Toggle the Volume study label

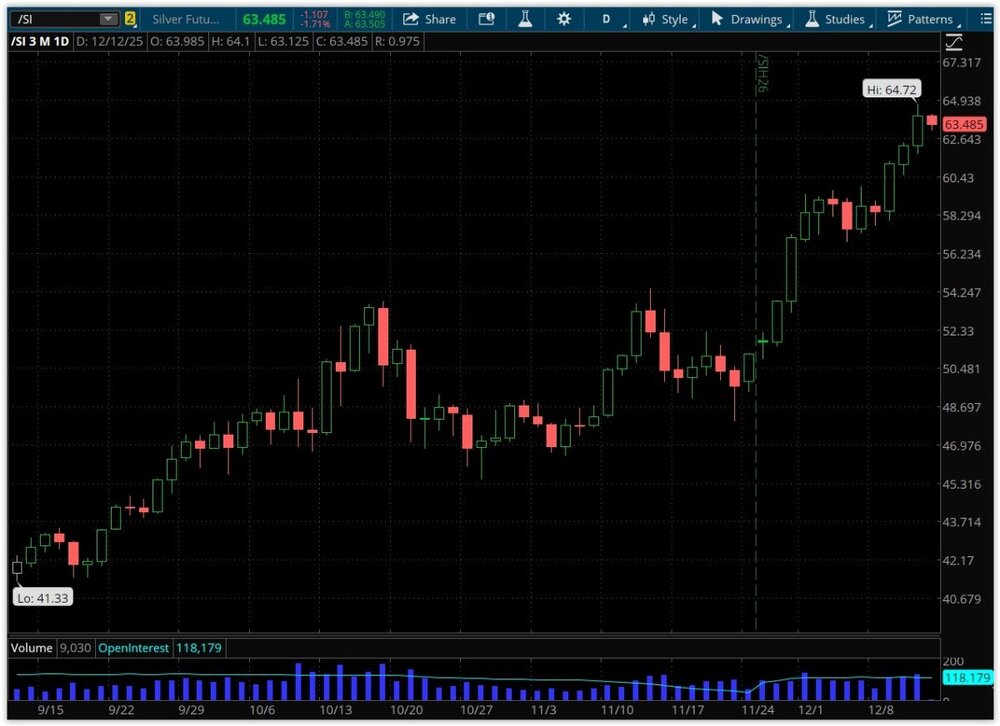click(30, 648)
